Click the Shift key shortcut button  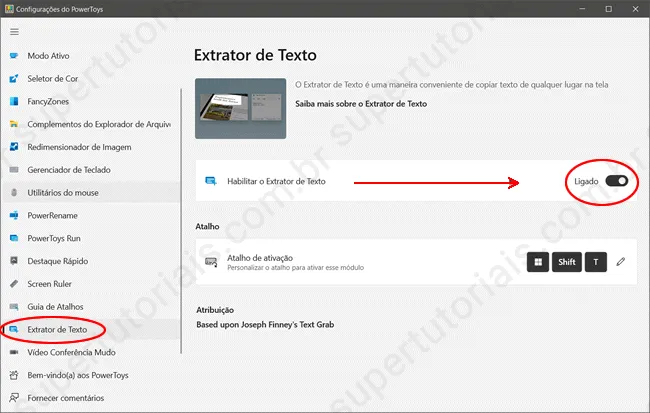point(567,262)
